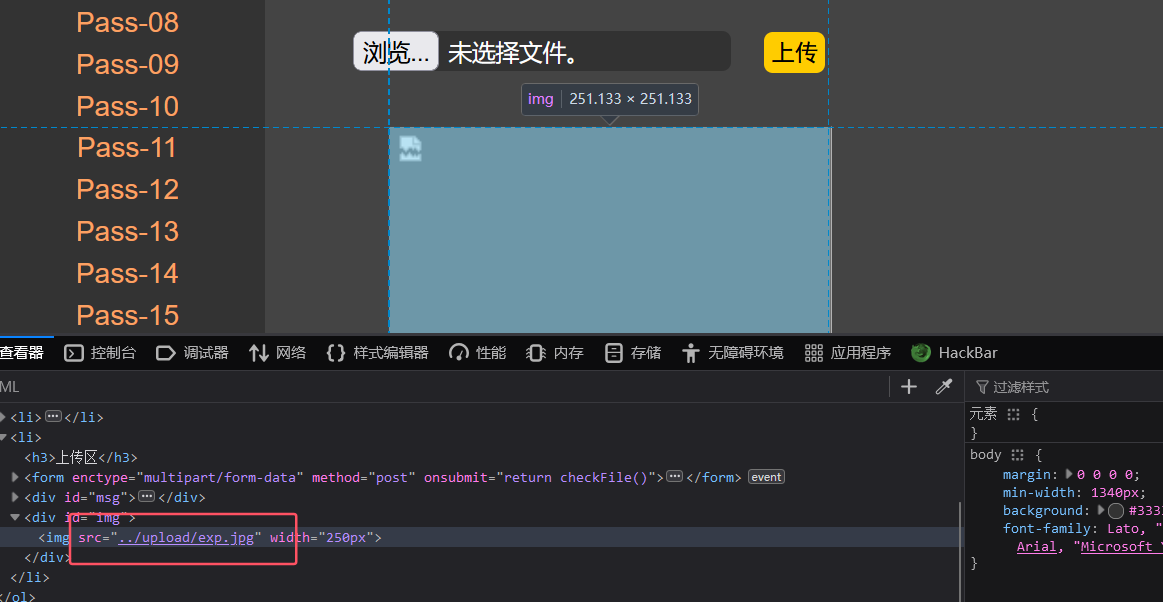Switch to the 网络 network tab
This screenshot has height=602, width=1163.
pyautogui.click(x=277, y=353)
